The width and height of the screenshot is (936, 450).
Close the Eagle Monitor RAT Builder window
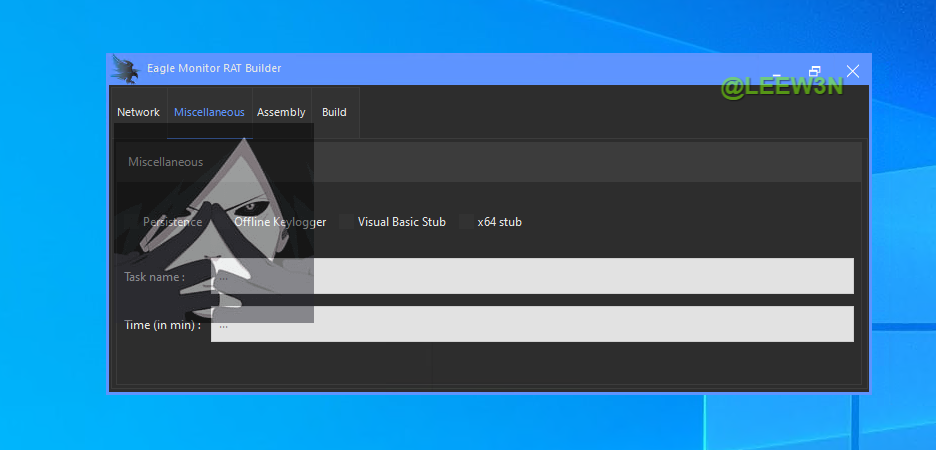852,71
